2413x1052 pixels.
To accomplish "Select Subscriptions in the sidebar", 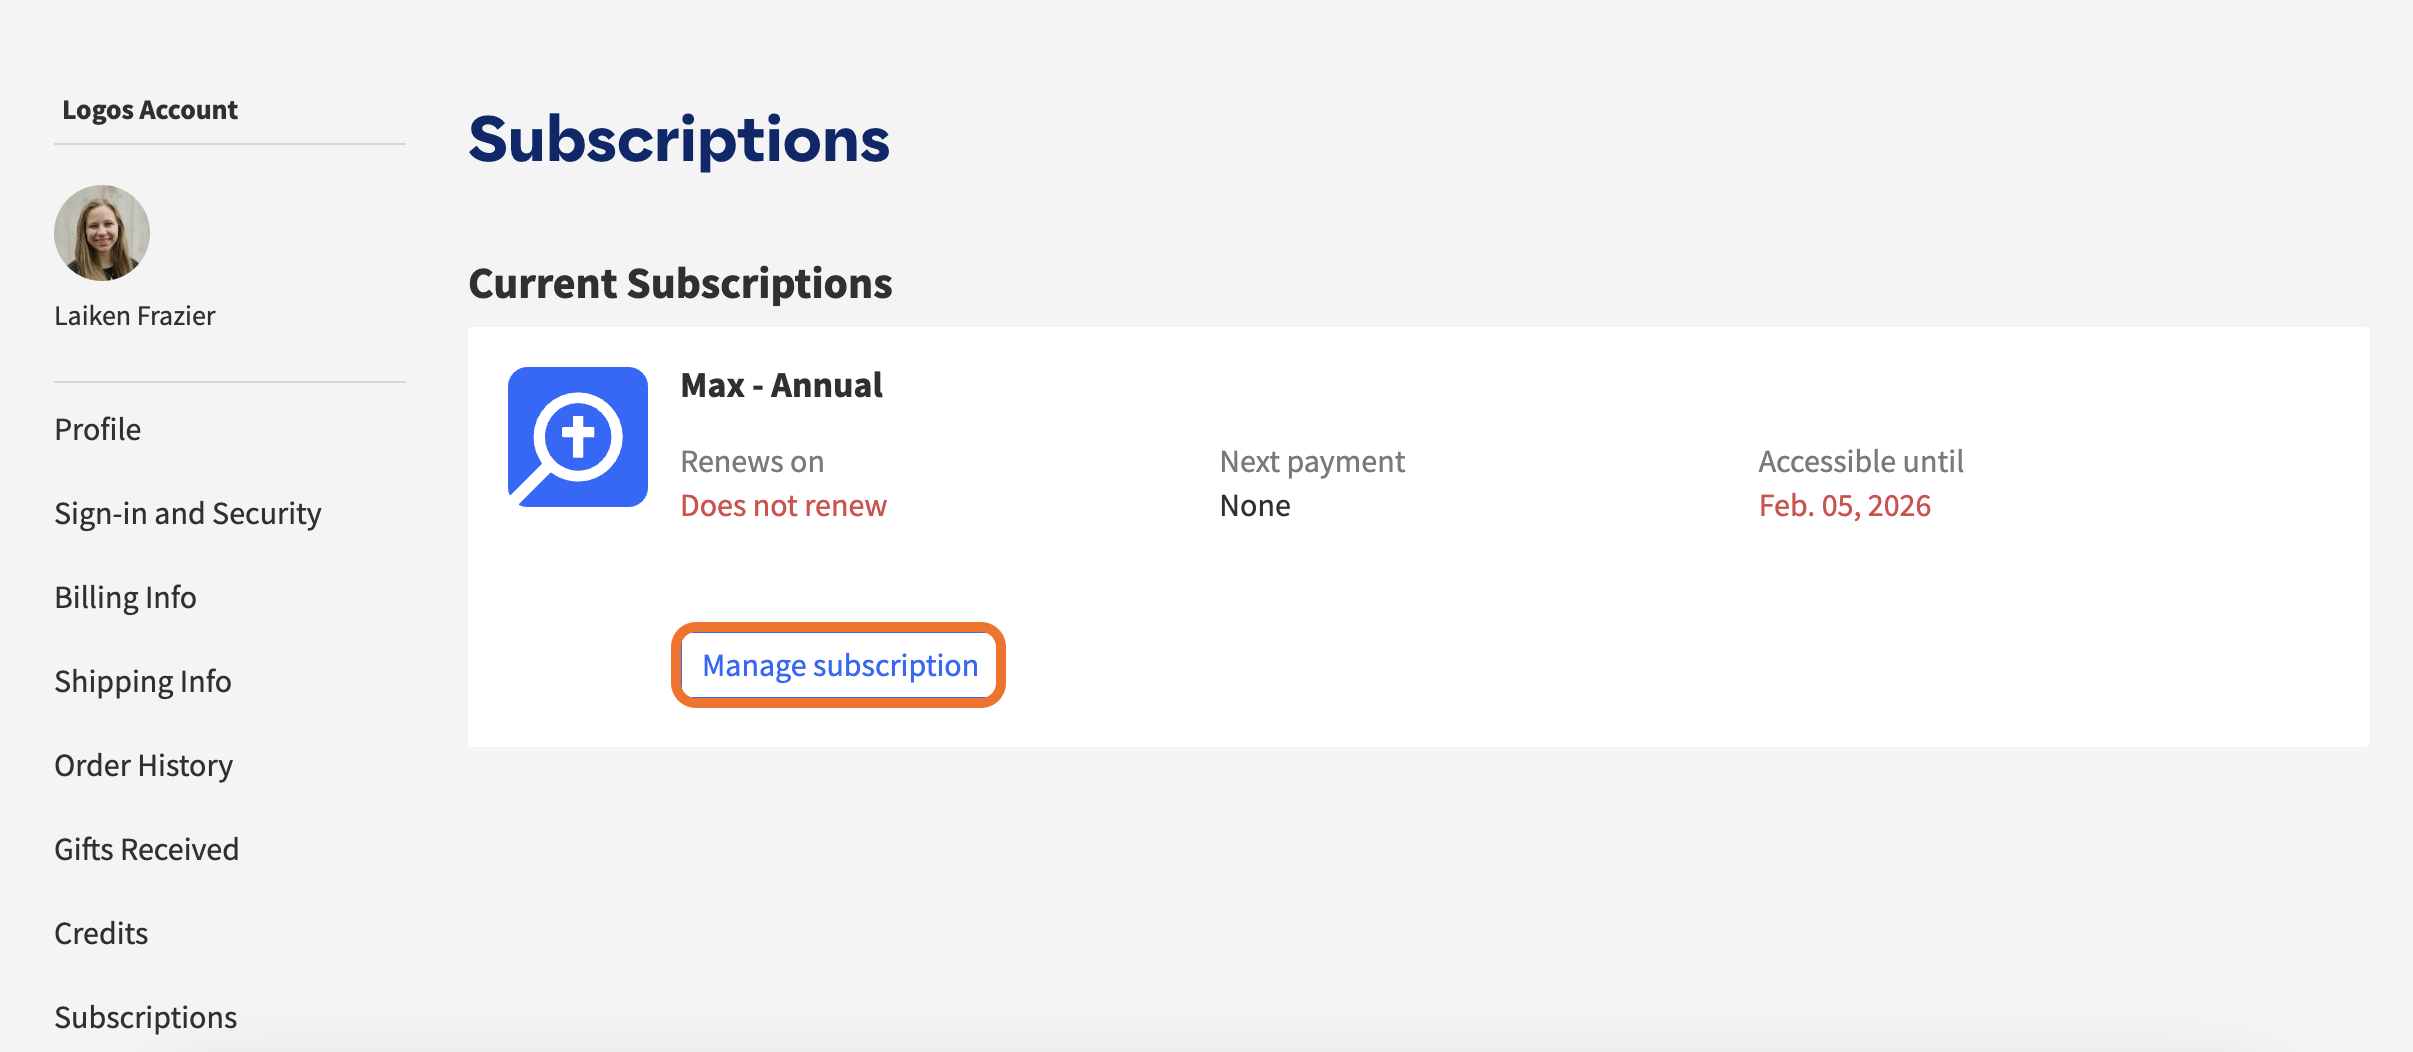I will (x=146, y=1017).
